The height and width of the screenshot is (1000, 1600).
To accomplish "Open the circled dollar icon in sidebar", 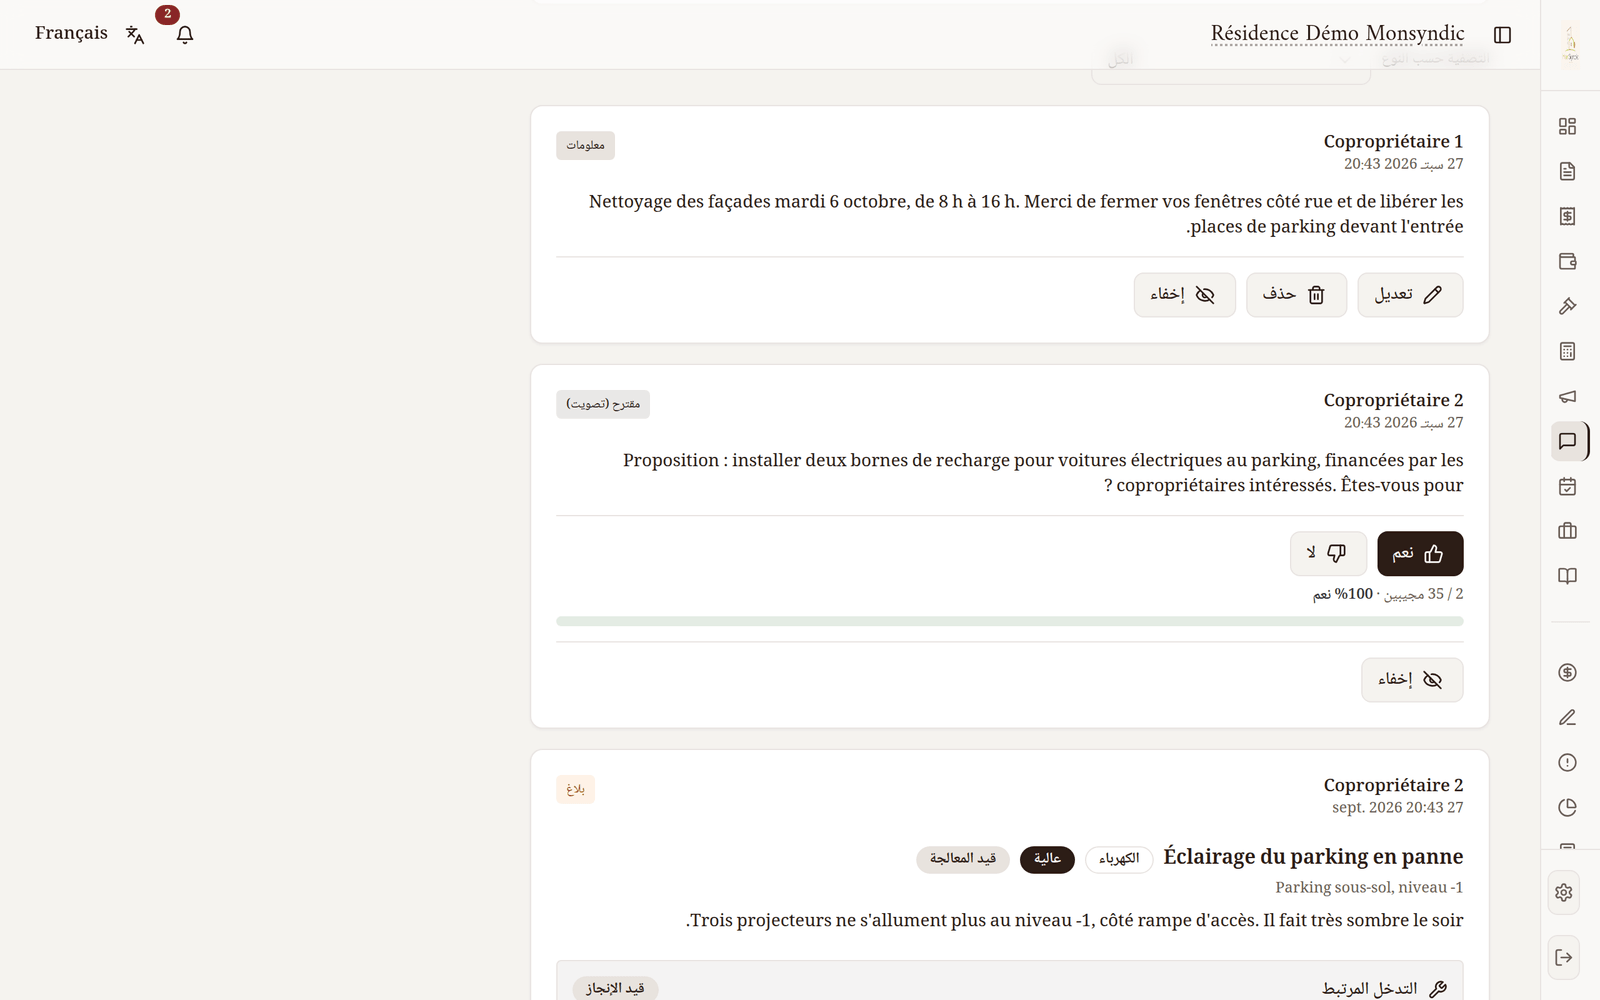I will (x=1567, y=672).
